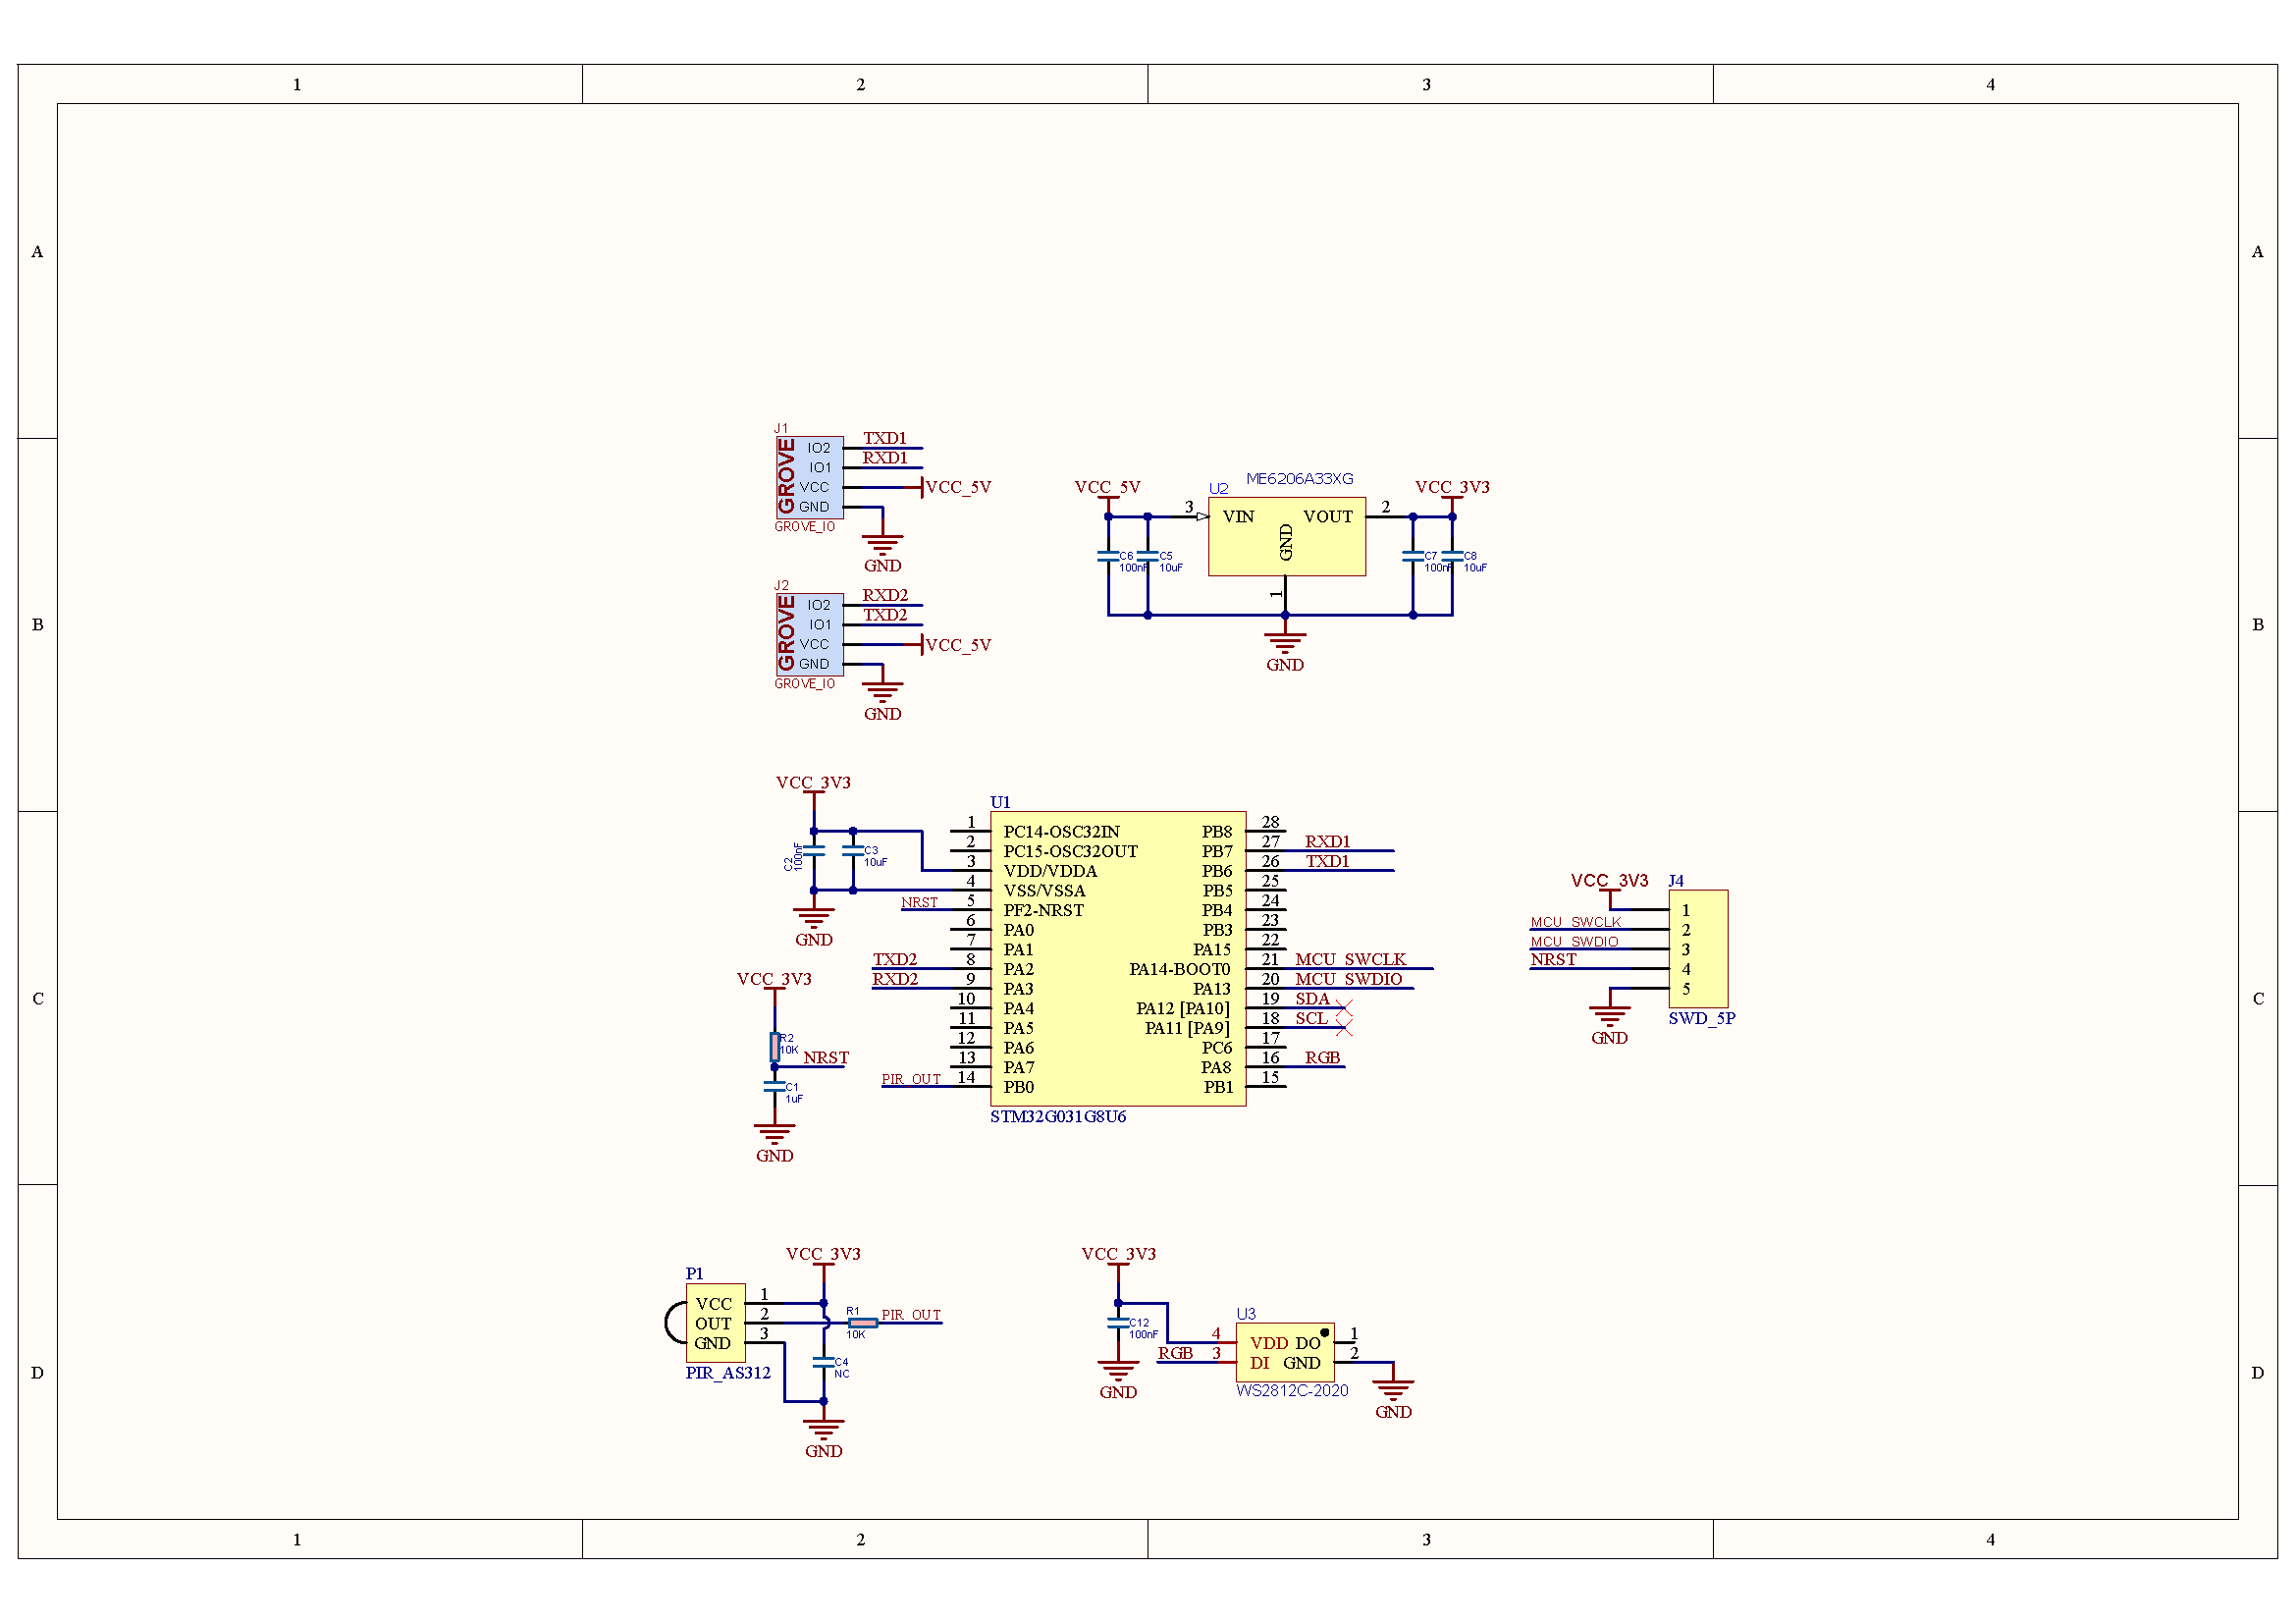Viewport: 2296px width, 1623px height.
Task: Click the ME6206A33XG voltage regulator U2
Action: (x=1286, y=536)
